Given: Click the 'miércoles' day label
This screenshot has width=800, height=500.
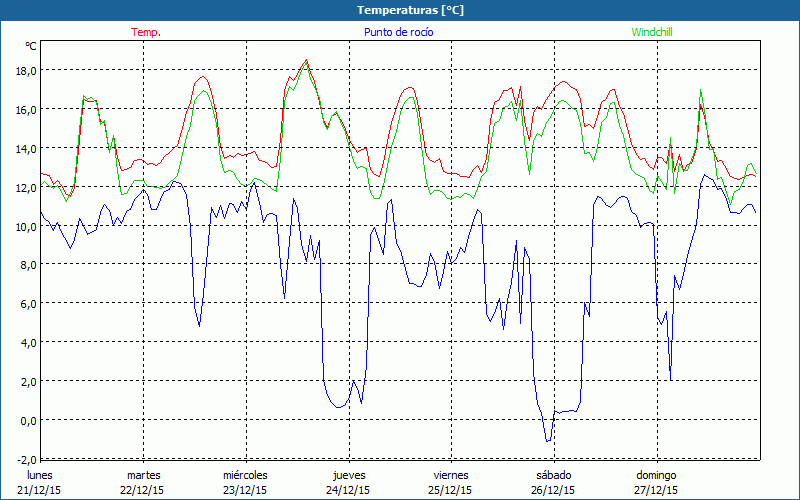Looking at the screenshot, I should point(245,475).
